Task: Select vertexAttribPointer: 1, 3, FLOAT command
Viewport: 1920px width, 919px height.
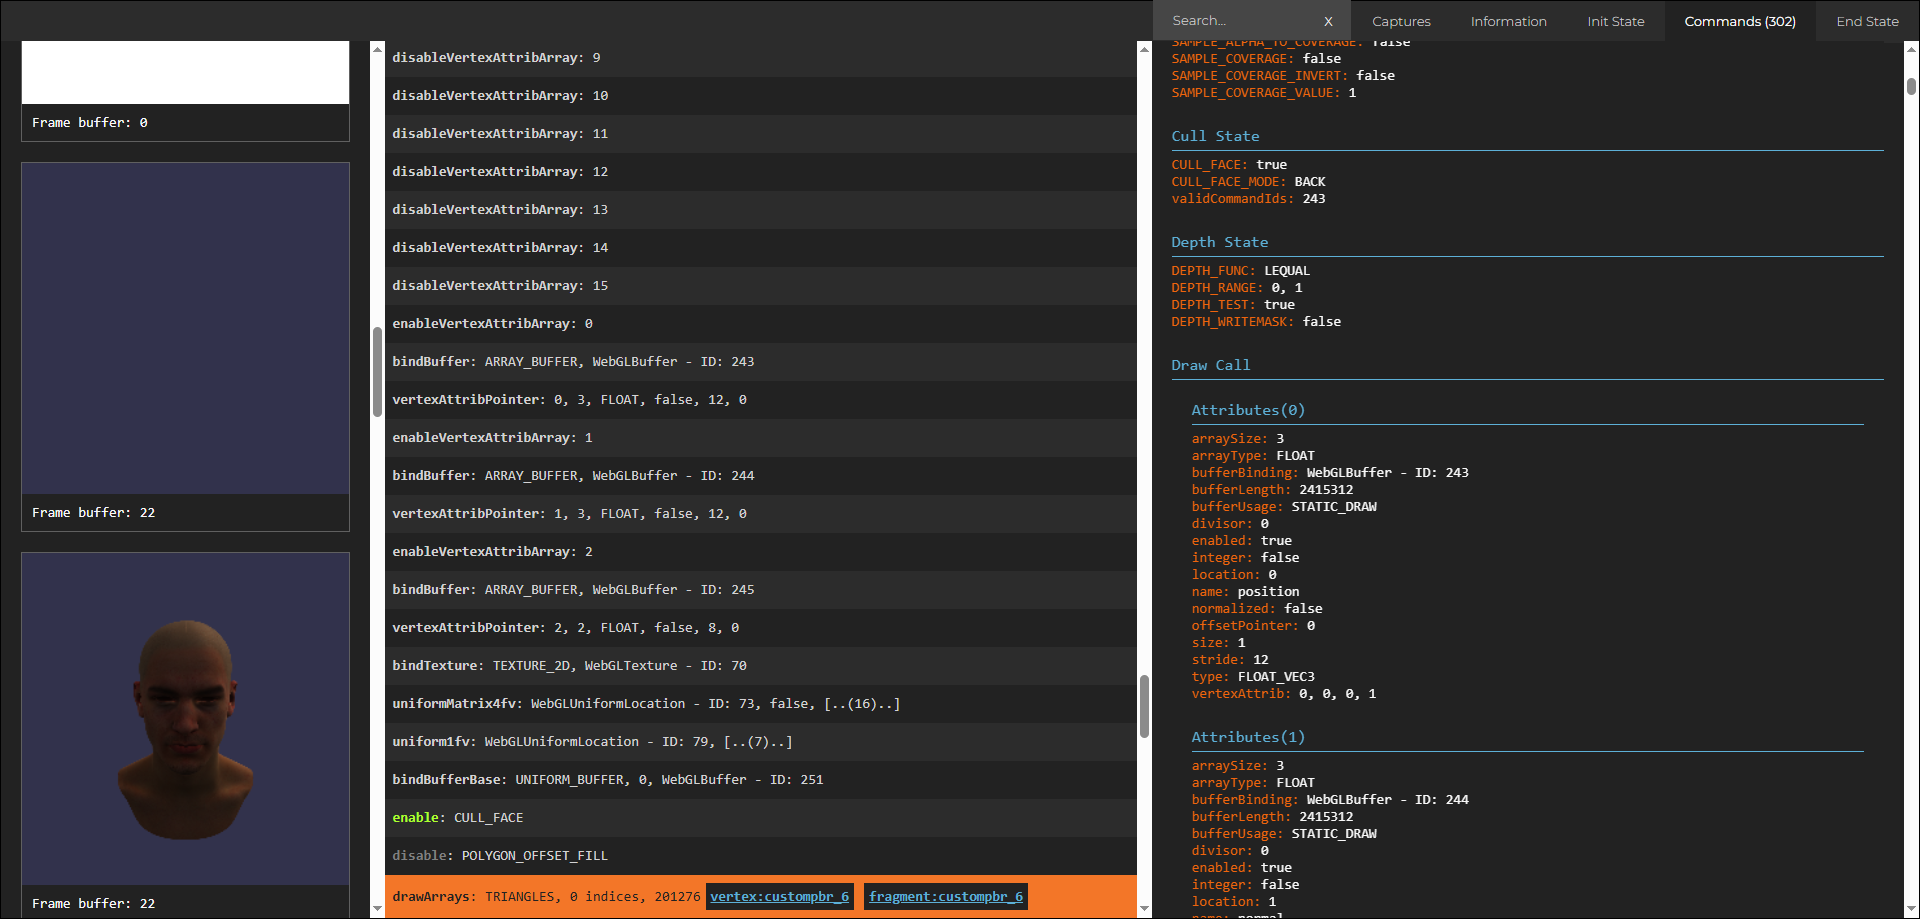Action: [760, 514]
